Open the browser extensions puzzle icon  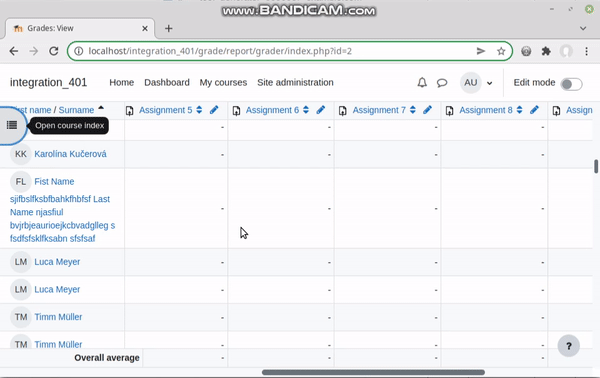(546, 51)
